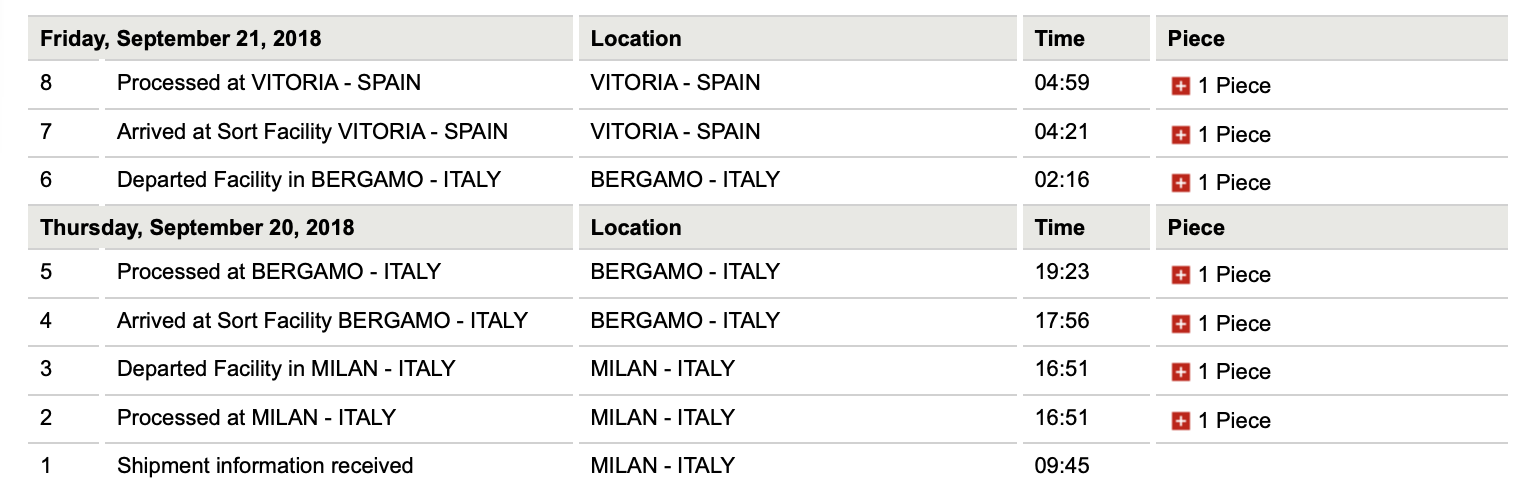Expand piece details for Processed at MILAN row
This screenshot has height=486, width=1524.
1180,421
